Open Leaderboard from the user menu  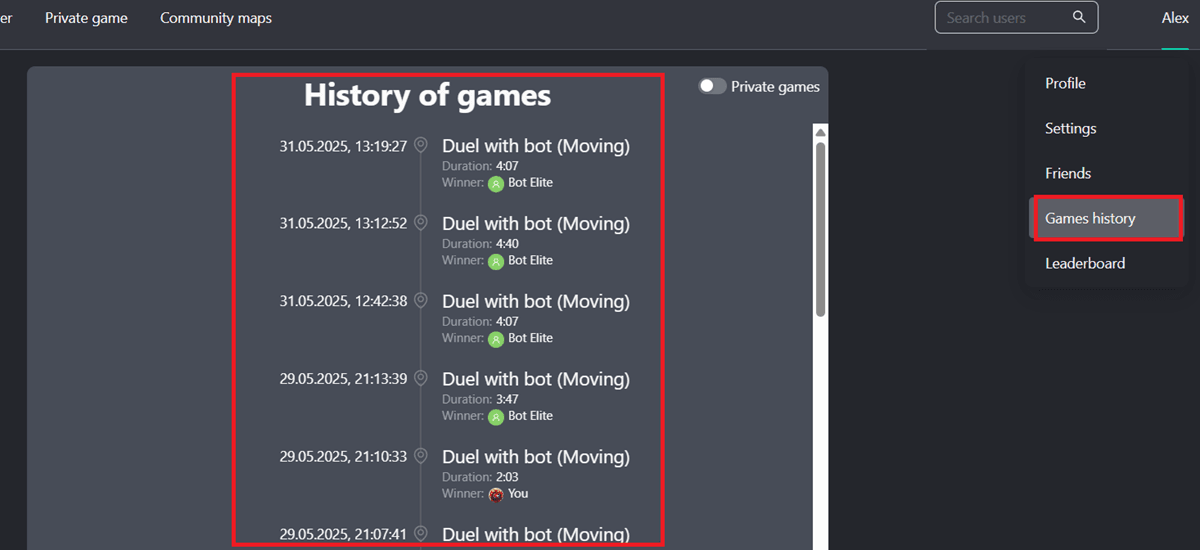click(1085, 263)
